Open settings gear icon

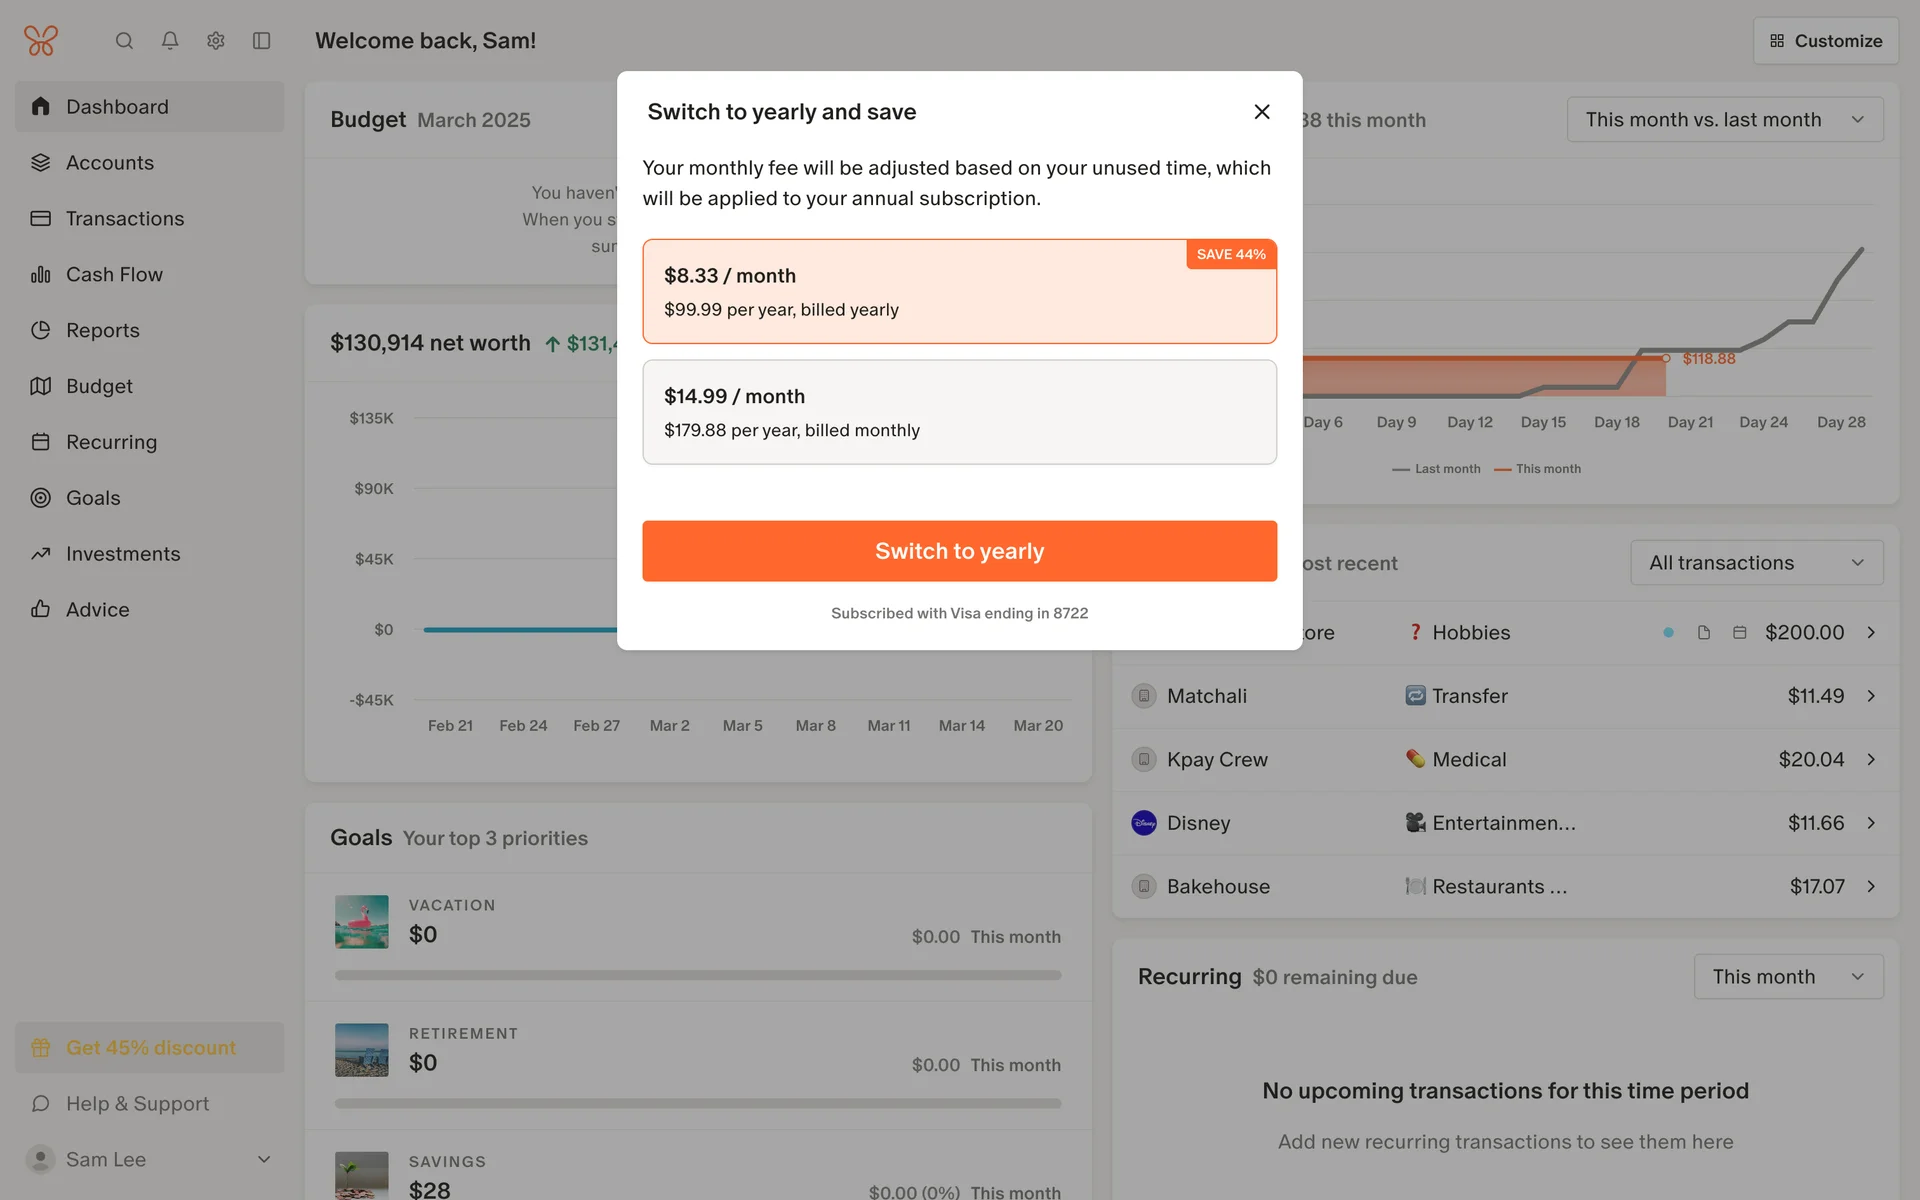(x=216, y=41)
